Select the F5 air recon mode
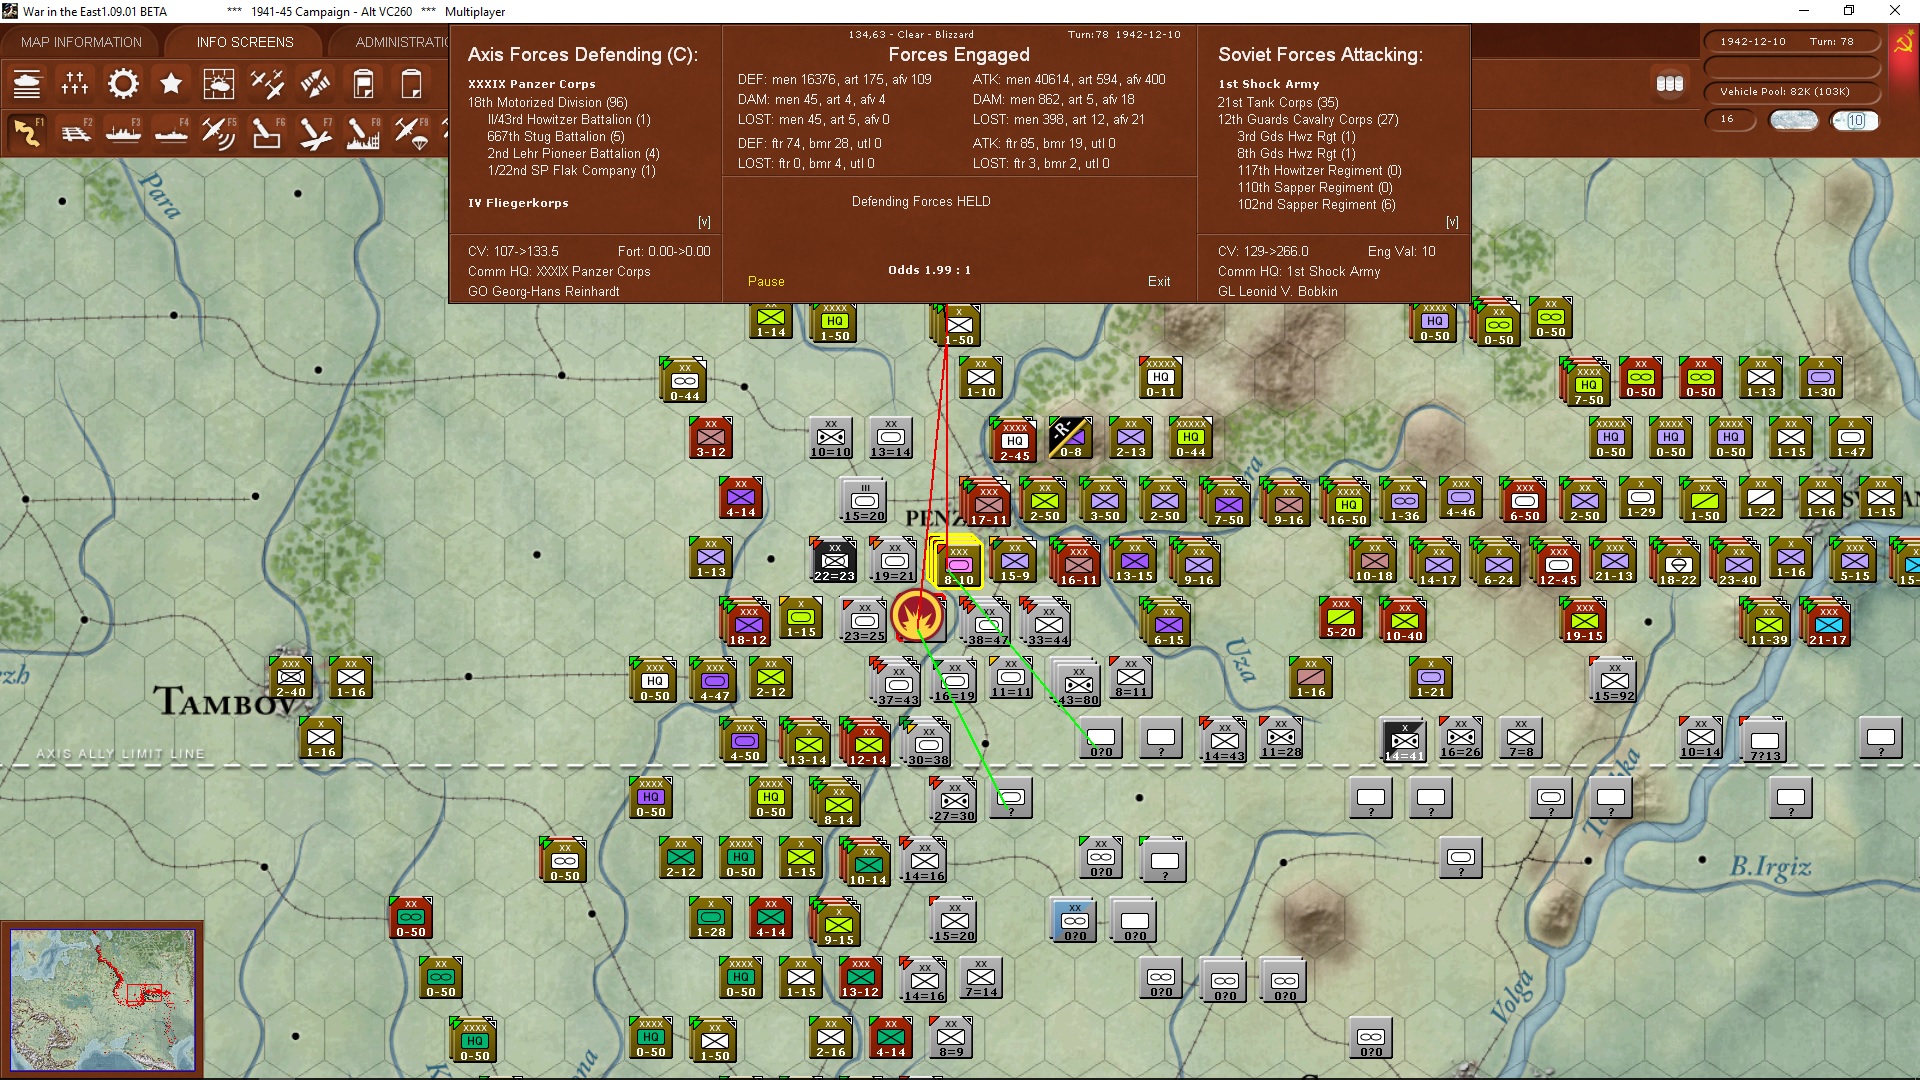Screen dimensions: 1920x1080 218,132
